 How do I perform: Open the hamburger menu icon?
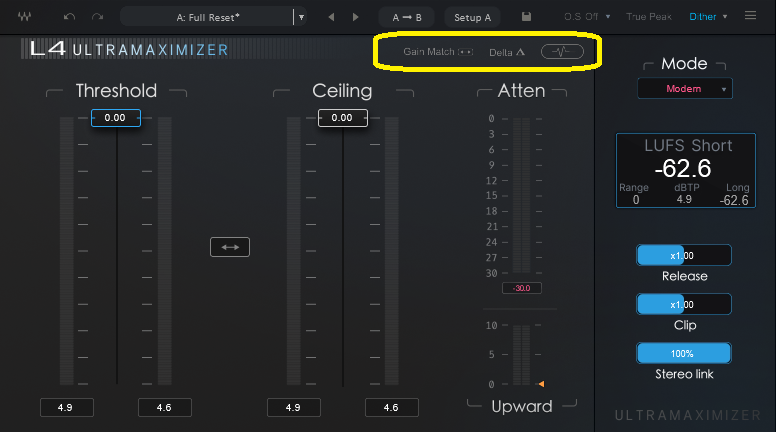point(751,16)
